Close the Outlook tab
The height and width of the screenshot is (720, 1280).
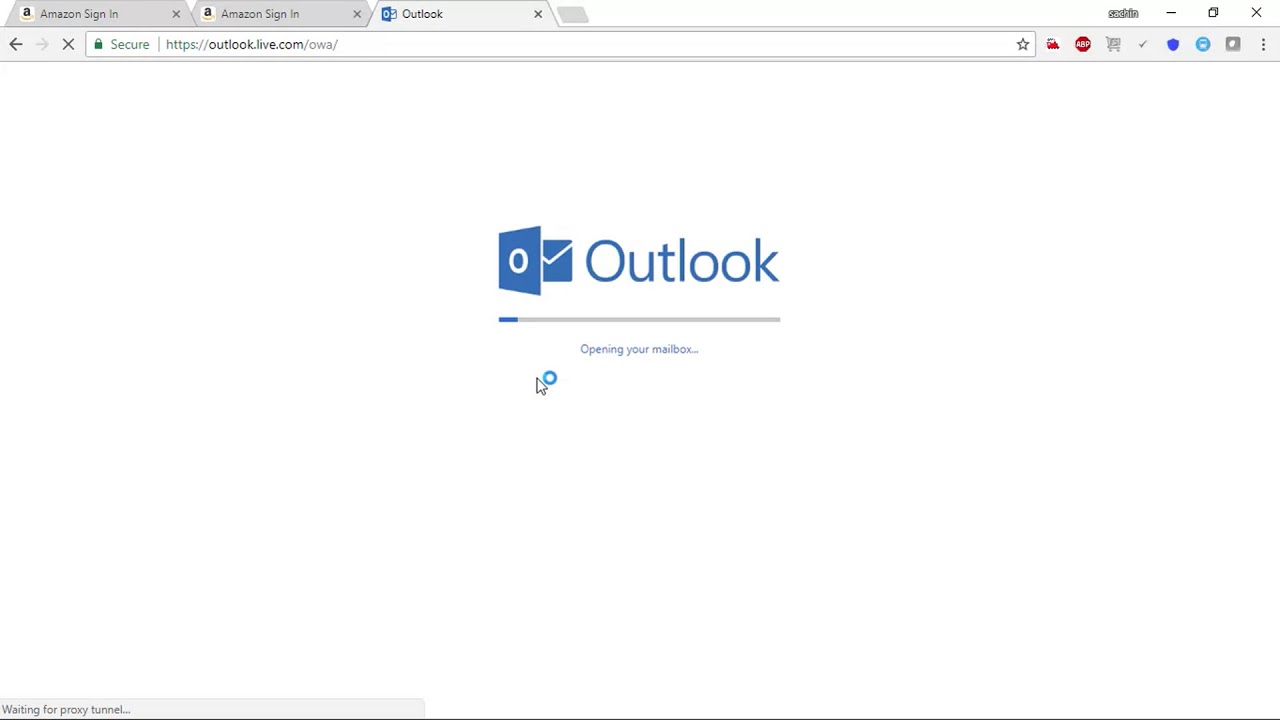pyautogui.click(x=538, y=14)
